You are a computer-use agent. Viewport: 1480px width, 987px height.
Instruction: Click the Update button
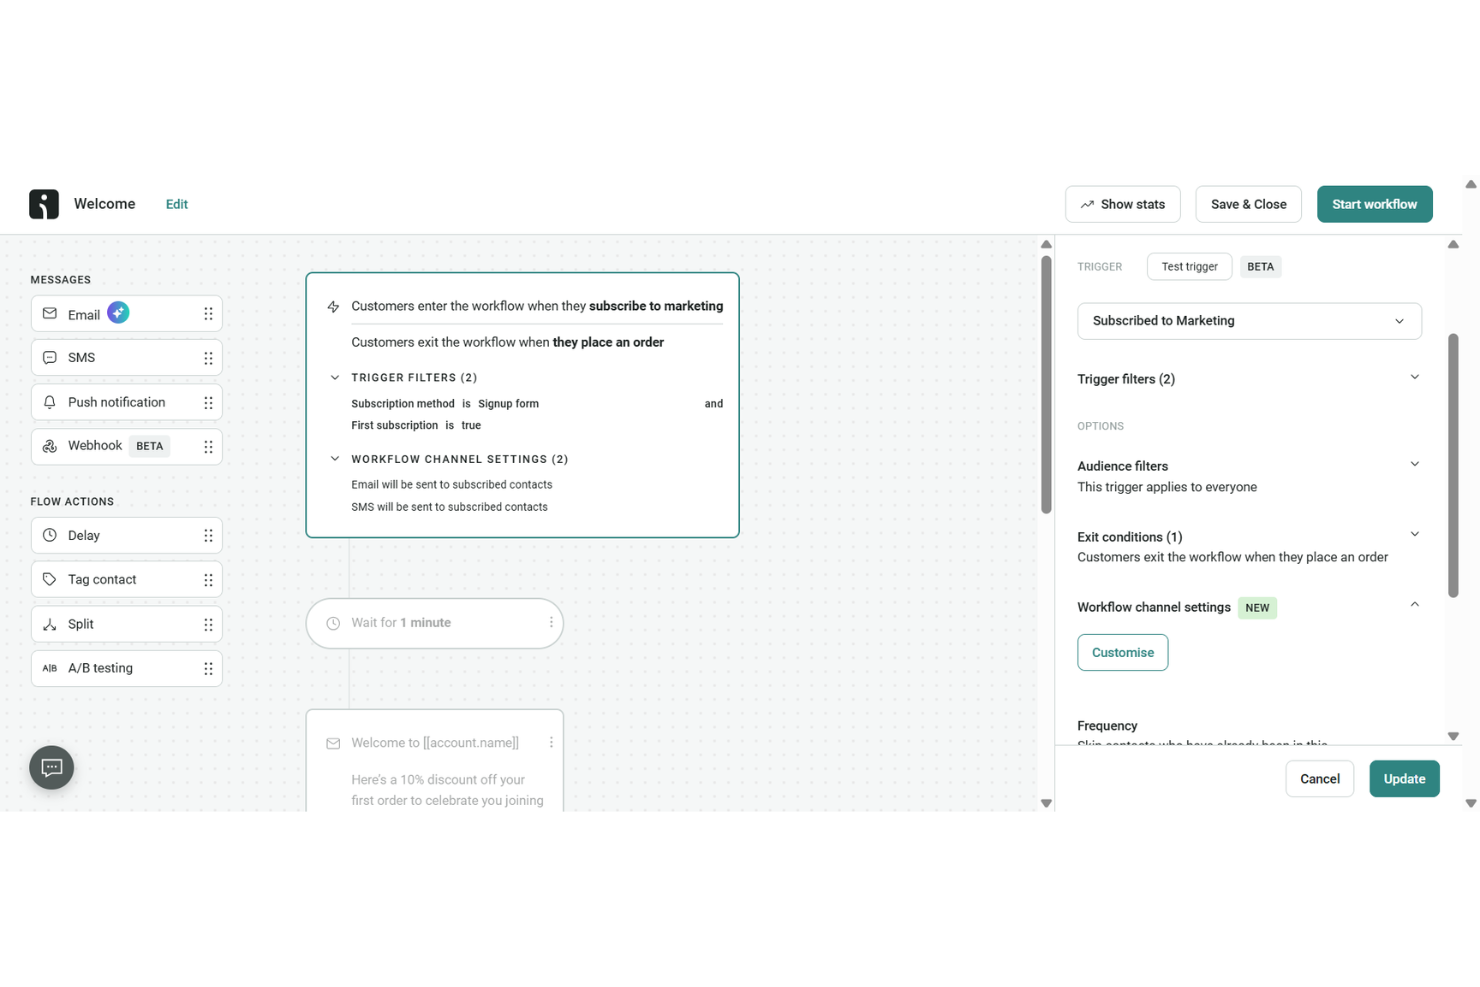click(x=1405, y=779)
